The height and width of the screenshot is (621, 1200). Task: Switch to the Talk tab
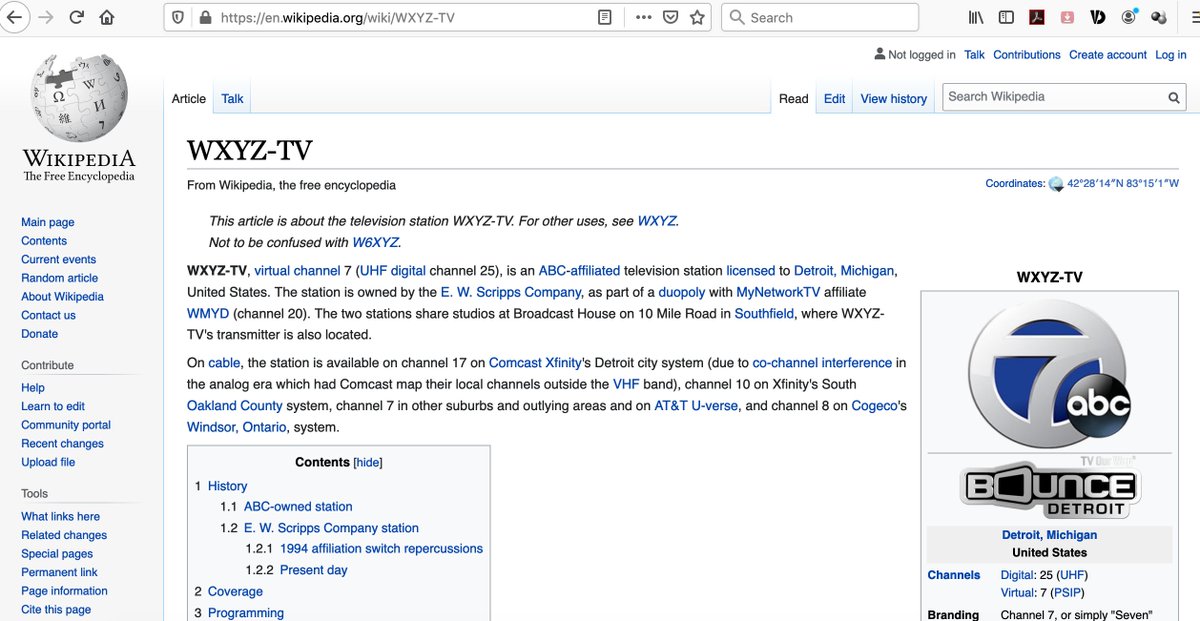pyautogui.click(x=231, y=98)
